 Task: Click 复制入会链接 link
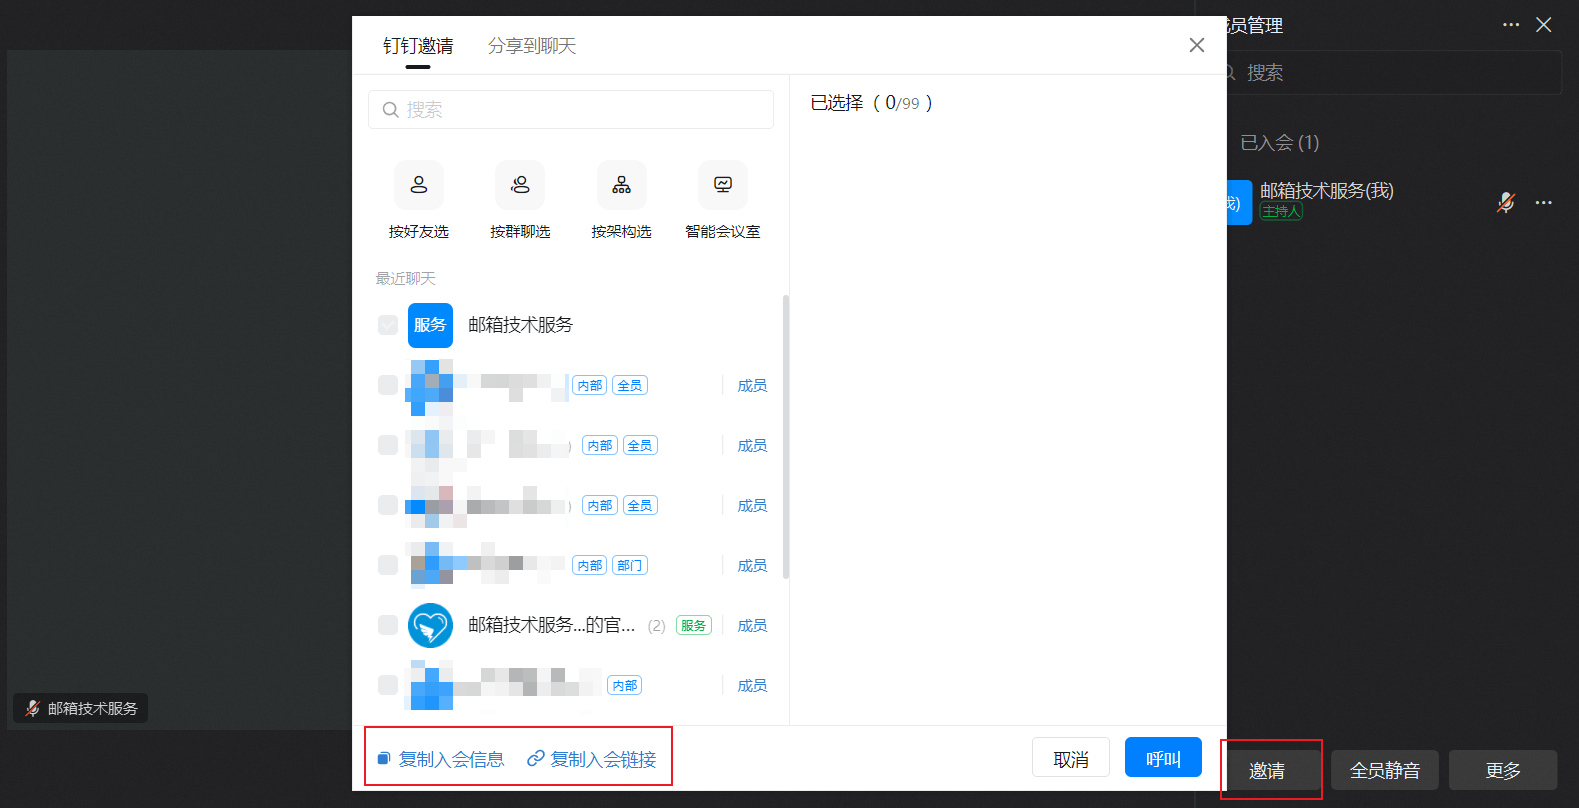[x=603, y=760]
